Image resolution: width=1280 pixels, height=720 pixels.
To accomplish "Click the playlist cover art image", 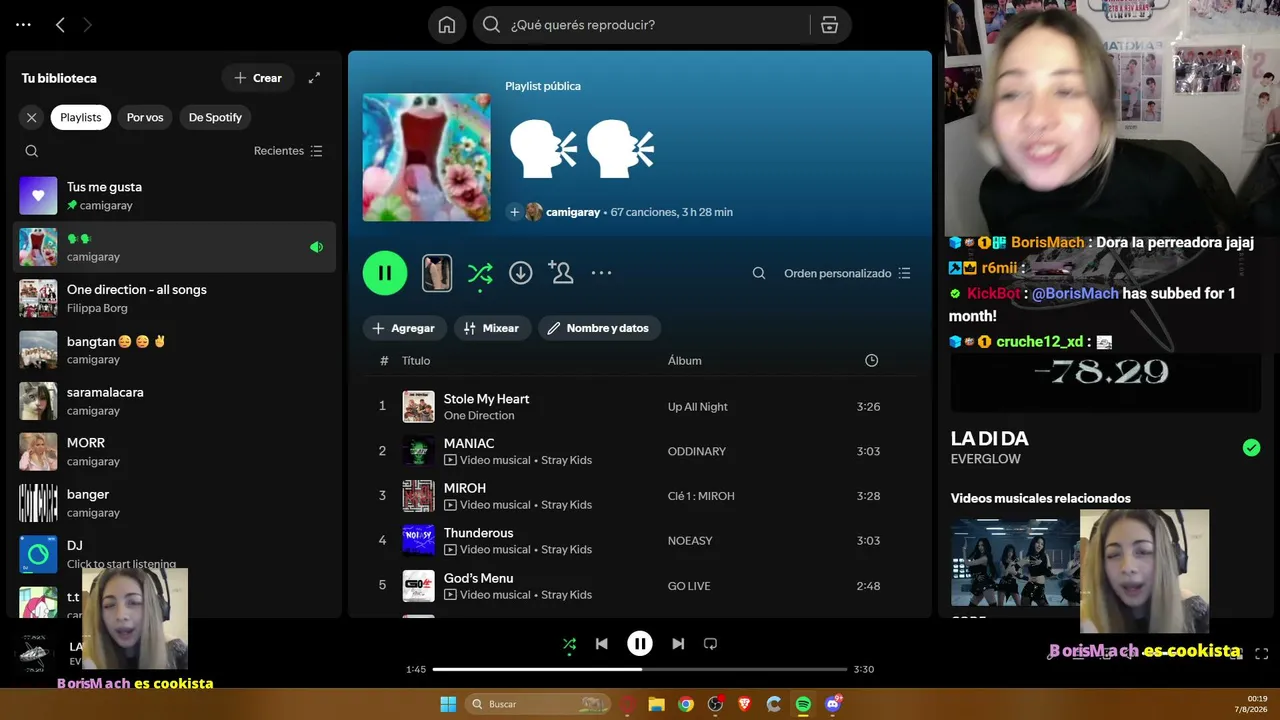I will [x=427, y=157].
